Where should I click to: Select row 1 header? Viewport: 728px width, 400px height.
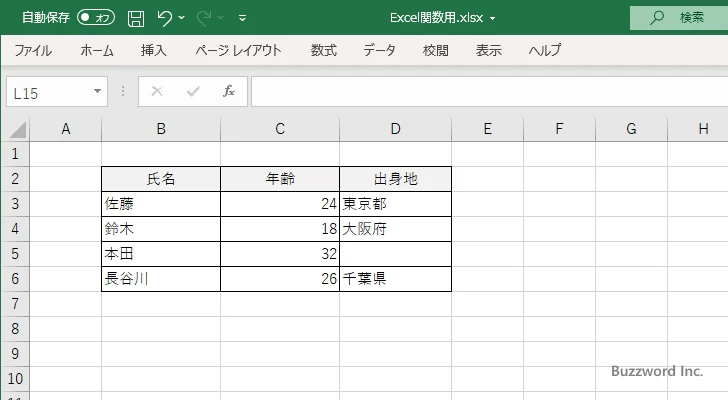tap(15, 154)
